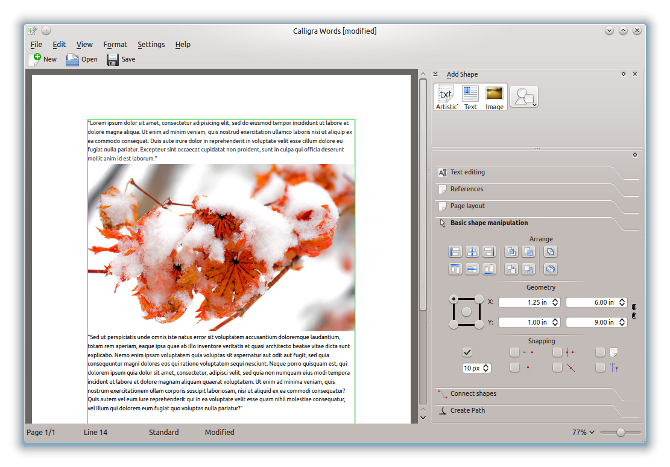The height and width of the screenshot is (467, 670).
Task: Open the Help menu
Action: click(182, 44)
